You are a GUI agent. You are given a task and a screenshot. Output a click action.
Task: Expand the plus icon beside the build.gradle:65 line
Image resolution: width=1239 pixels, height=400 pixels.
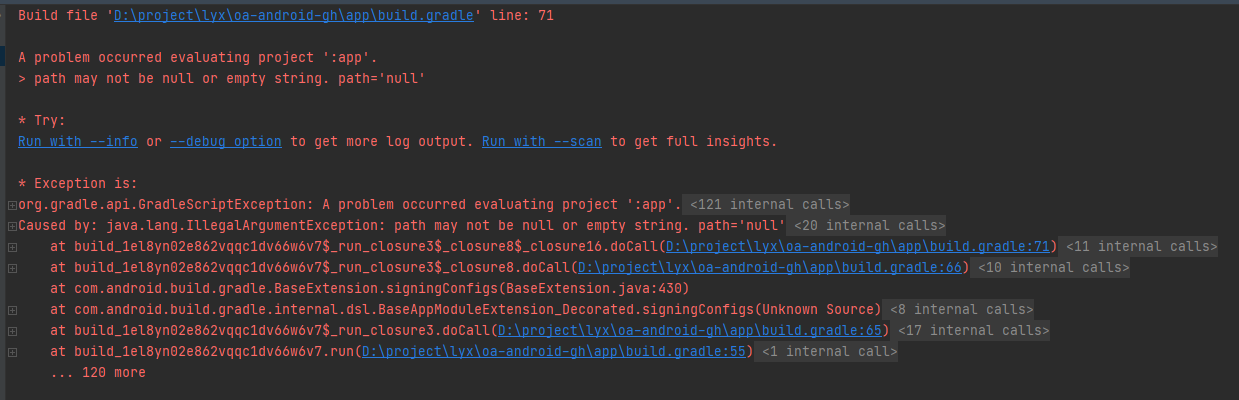click(x=11, y=331)
